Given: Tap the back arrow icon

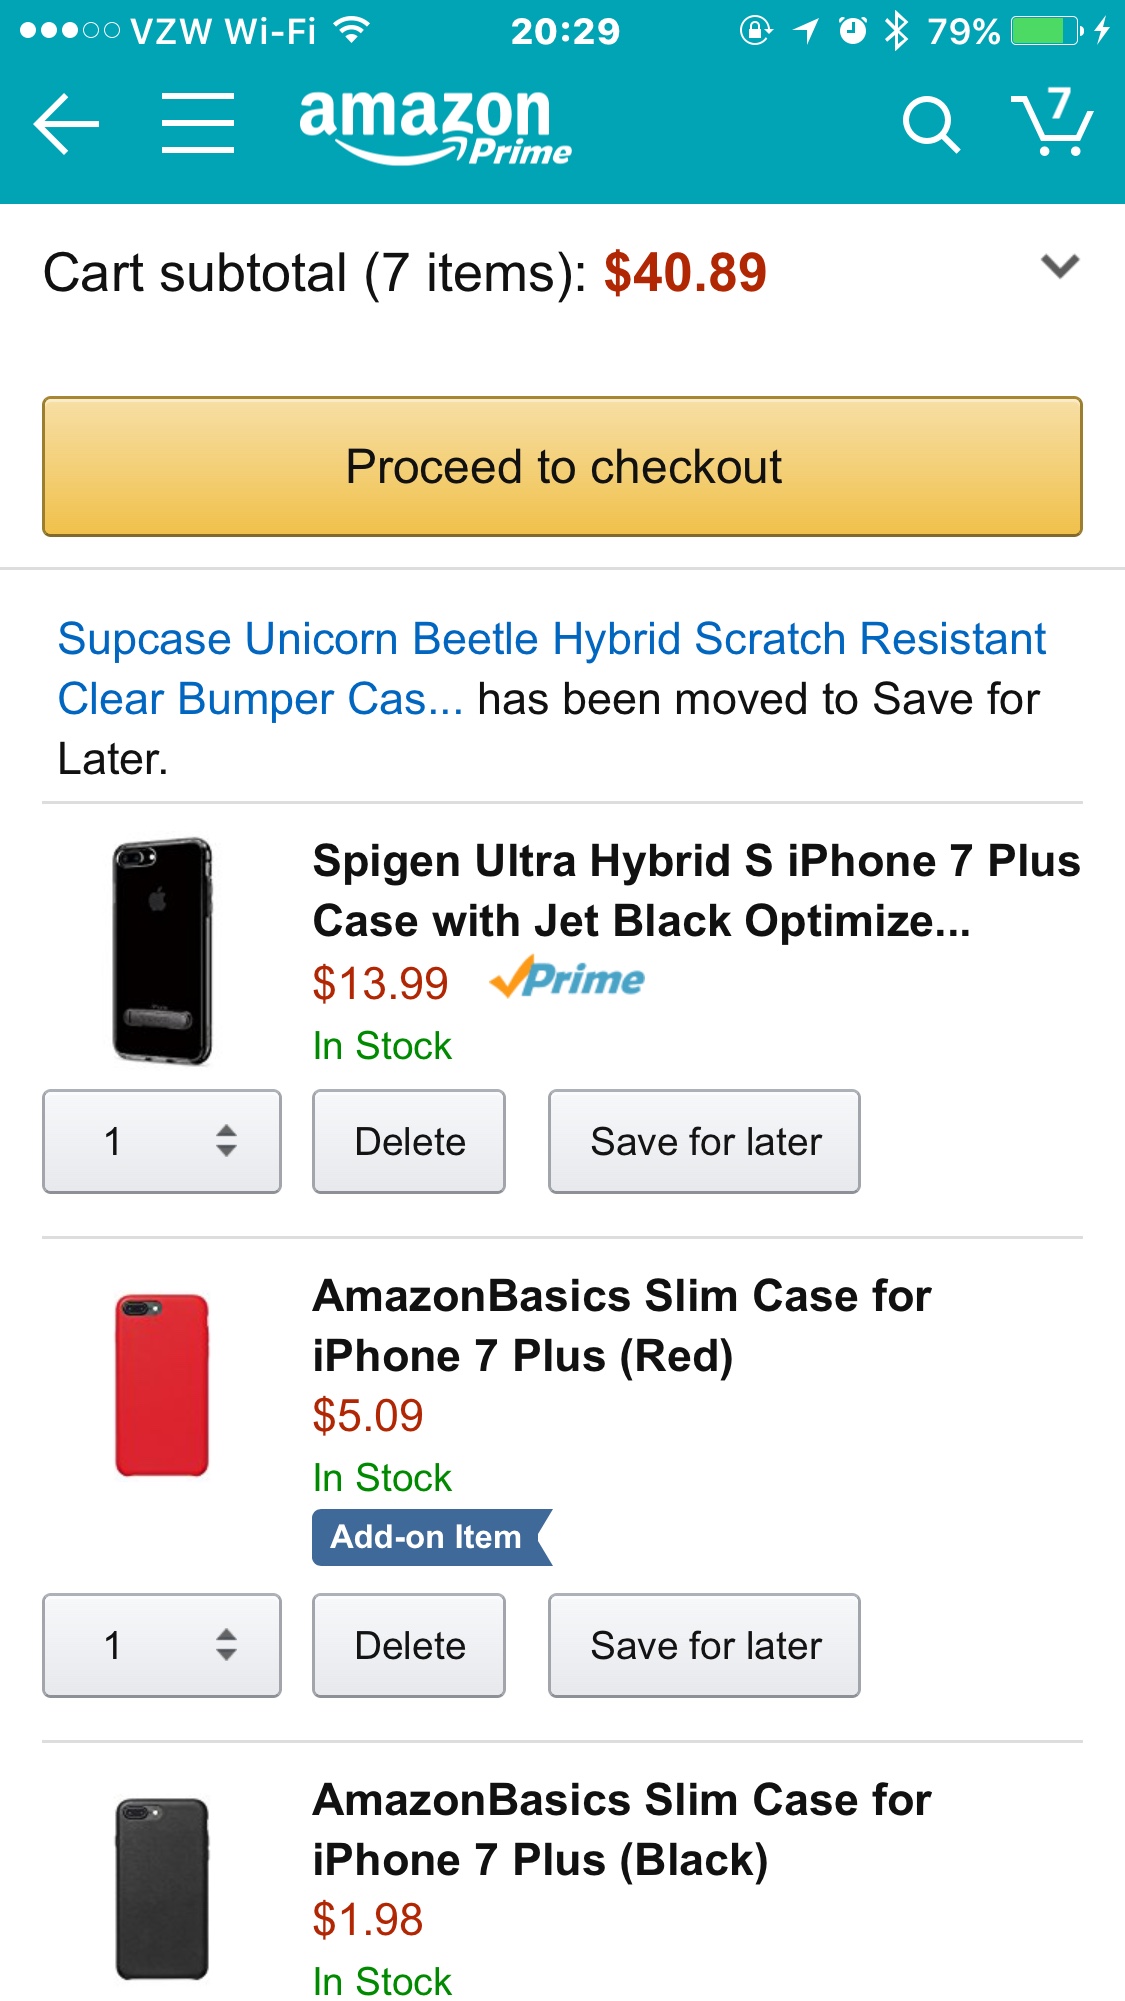Looking at the screenshot, I should (x=66, y=124).
